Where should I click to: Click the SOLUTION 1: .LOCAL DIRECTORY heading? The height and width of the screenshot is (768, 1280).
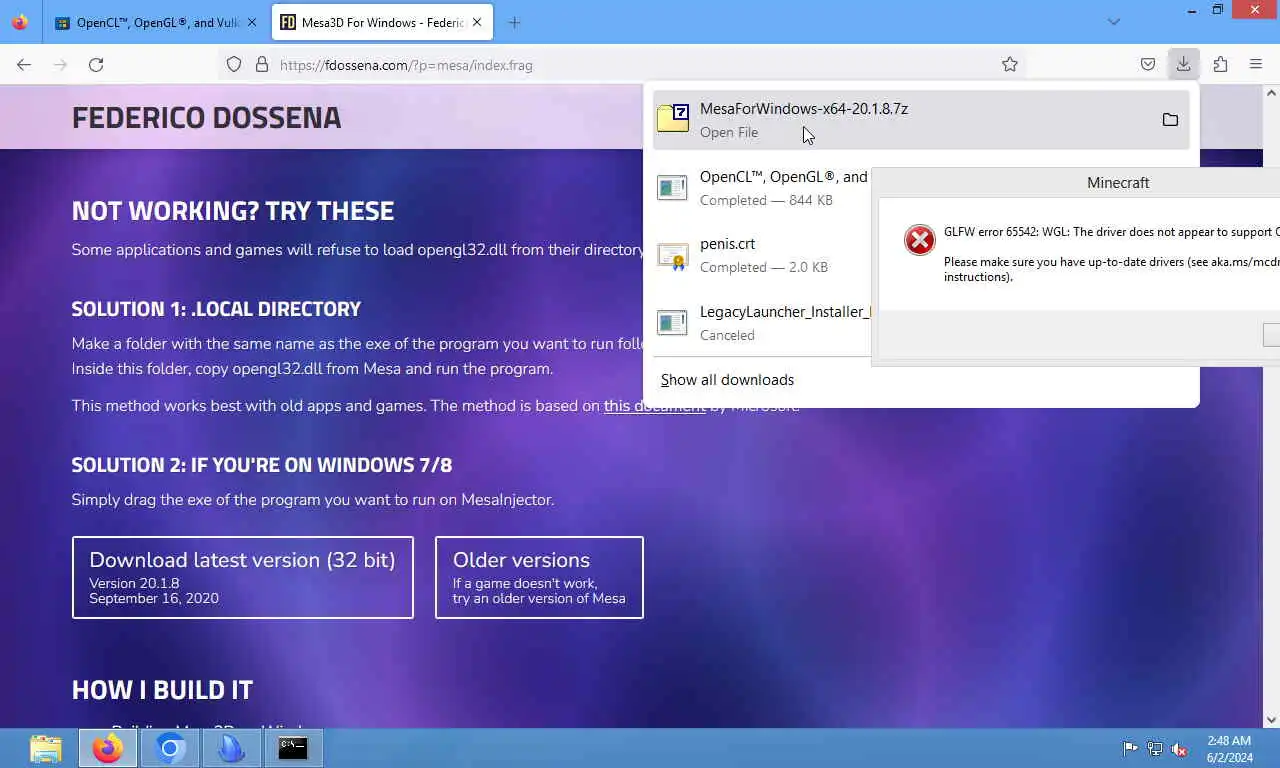pyautogui.click(x=216, y=309)
